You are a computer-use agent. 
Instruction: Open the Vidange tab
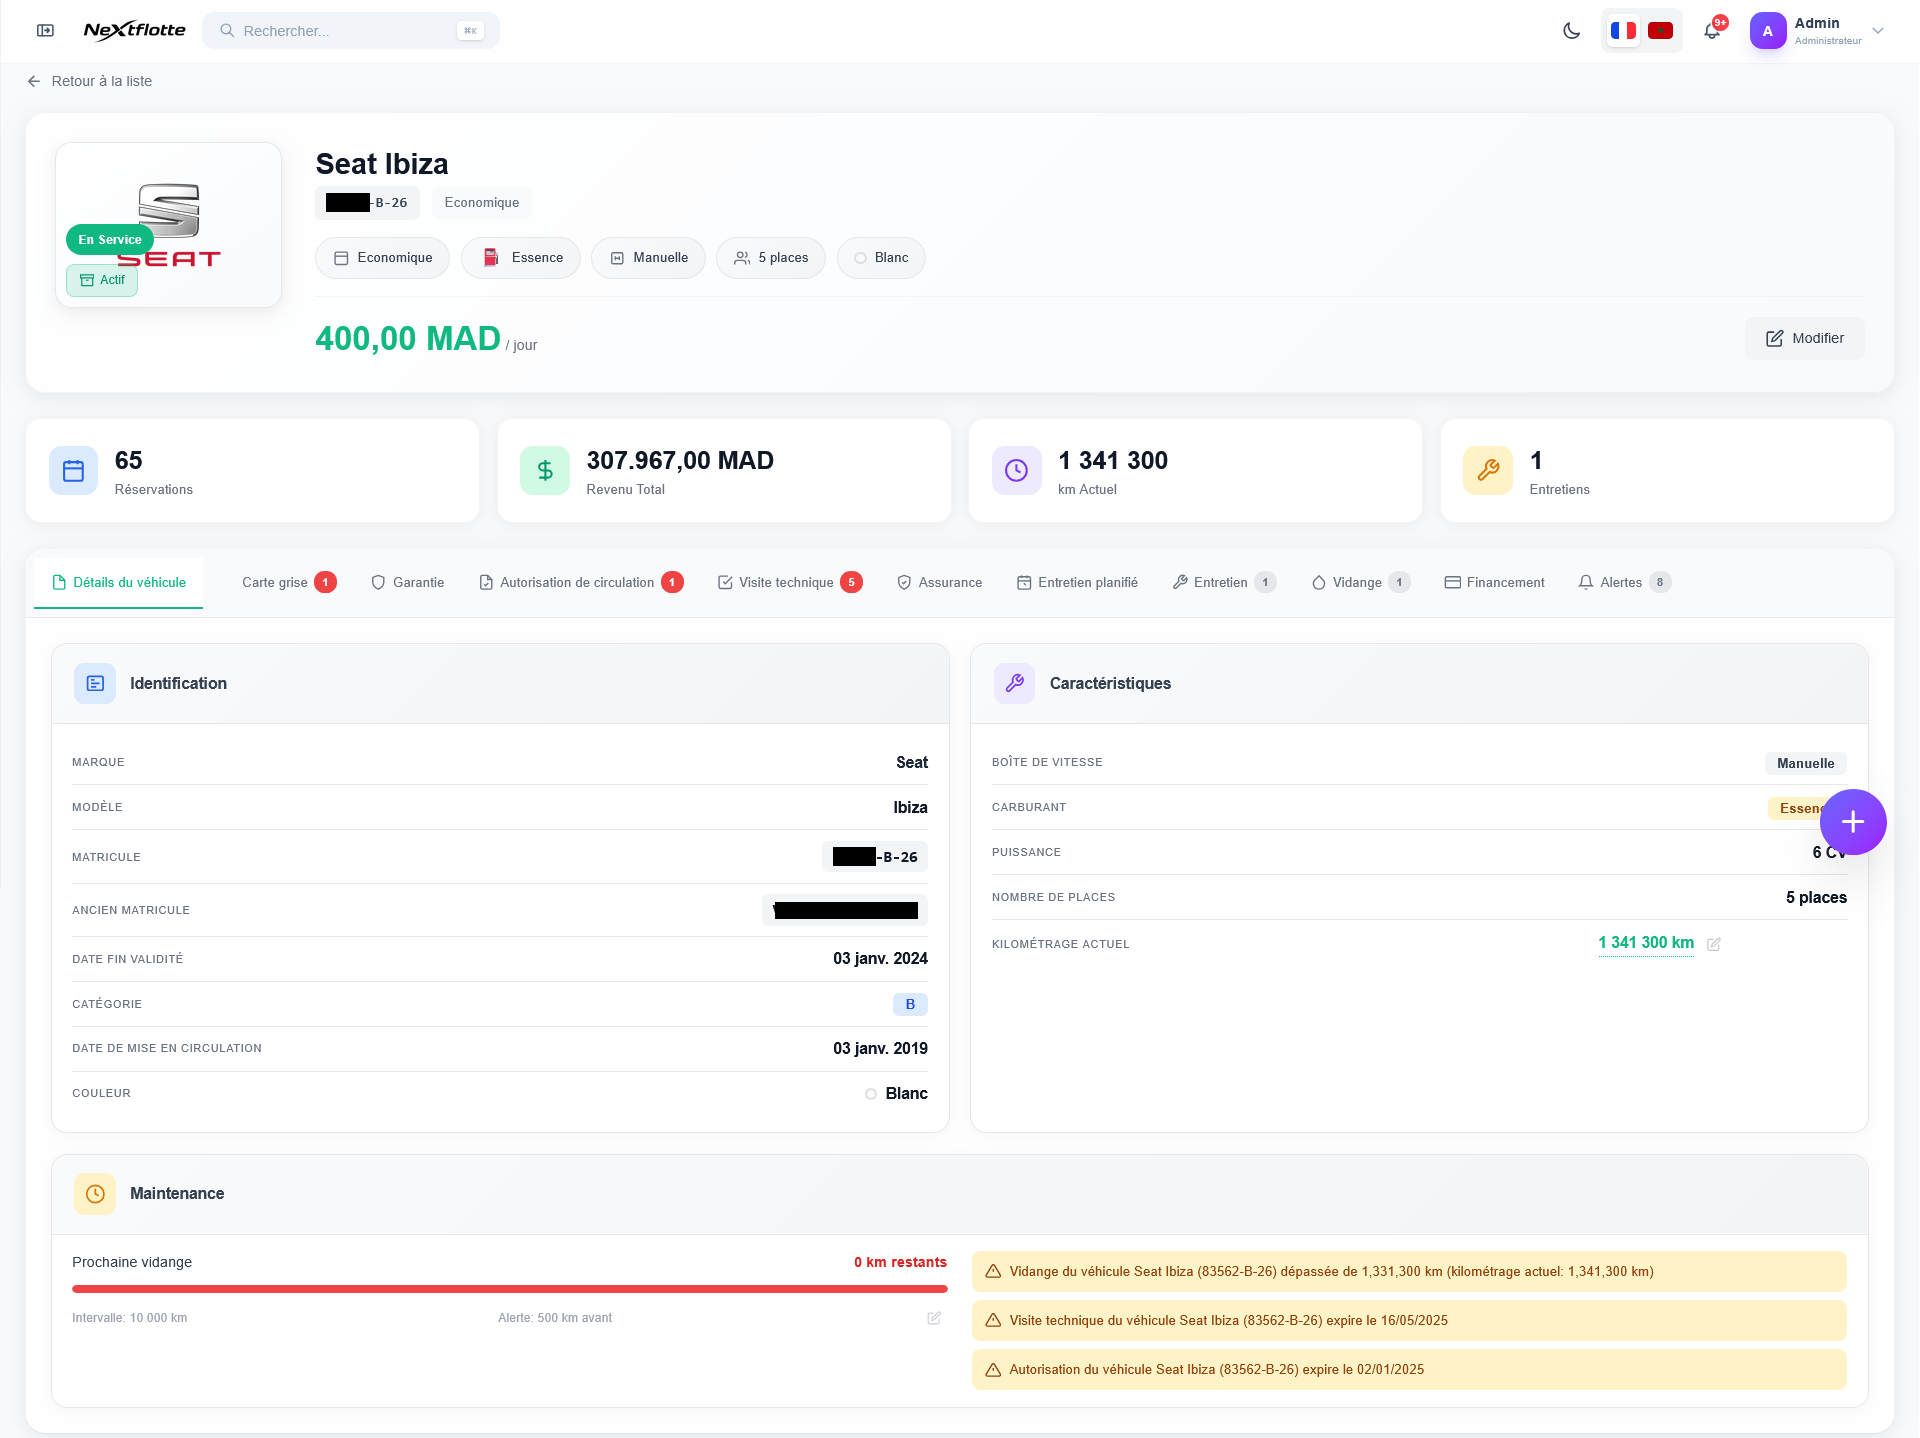click(x=1358, y=582)
